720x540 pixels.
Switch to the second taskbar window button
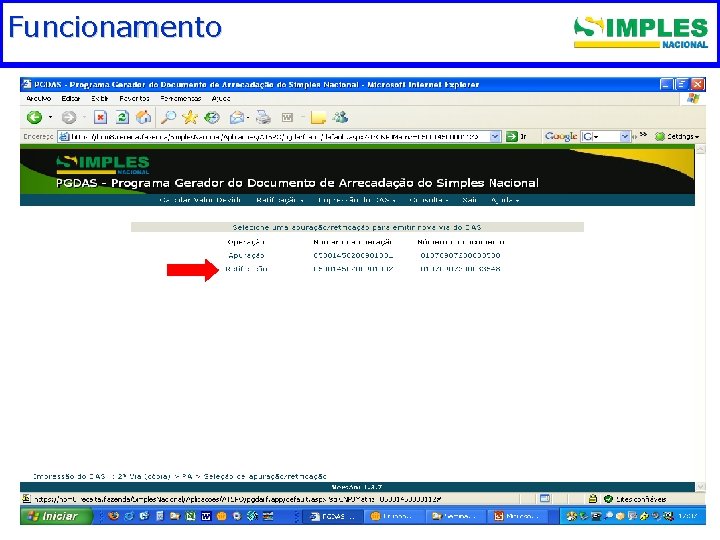pos(395,516)
